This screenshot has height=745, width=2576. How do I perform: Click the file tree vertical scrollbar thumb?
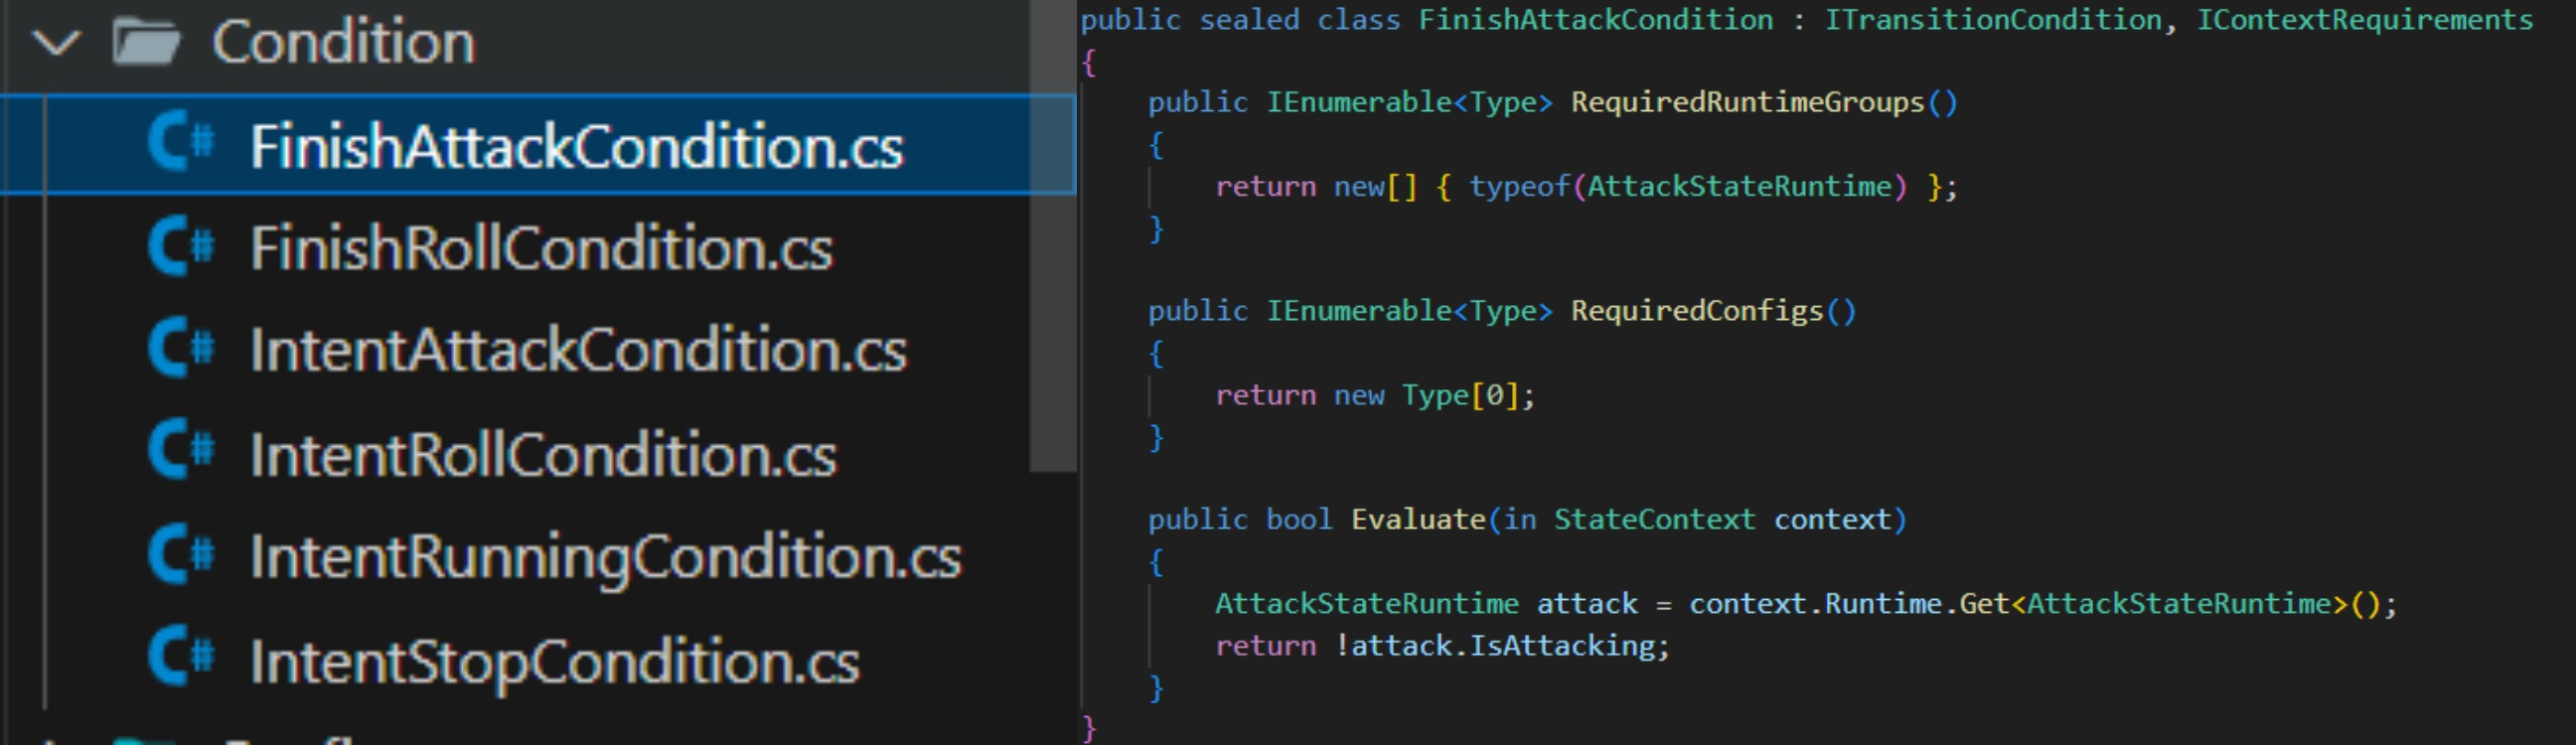click(1052, 235)
